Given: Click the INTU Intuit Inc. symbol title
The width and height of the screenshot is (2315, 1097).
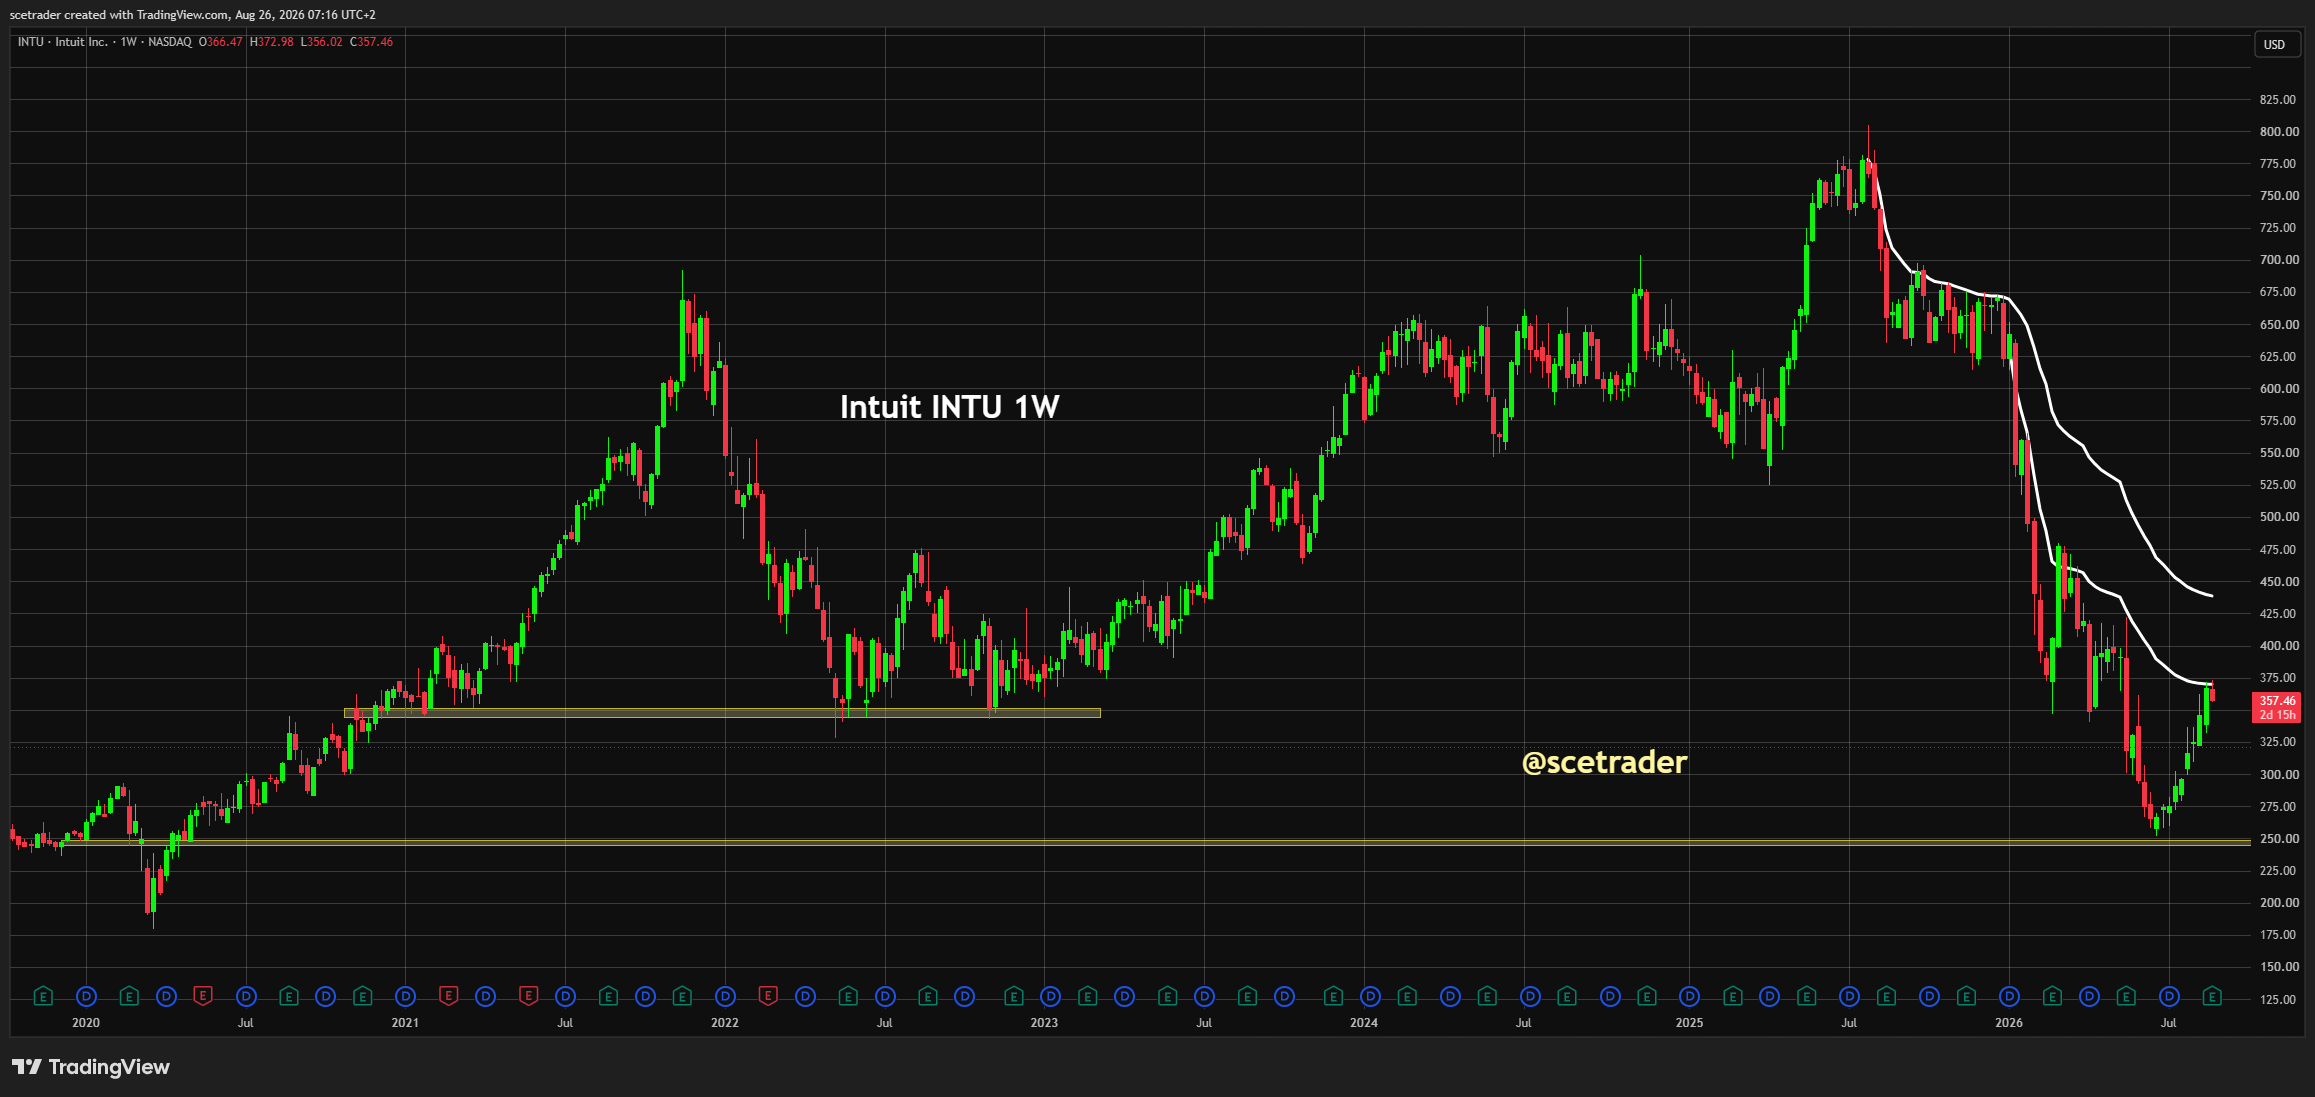Looking at the screenshot, I should click(x=63, y=42).
